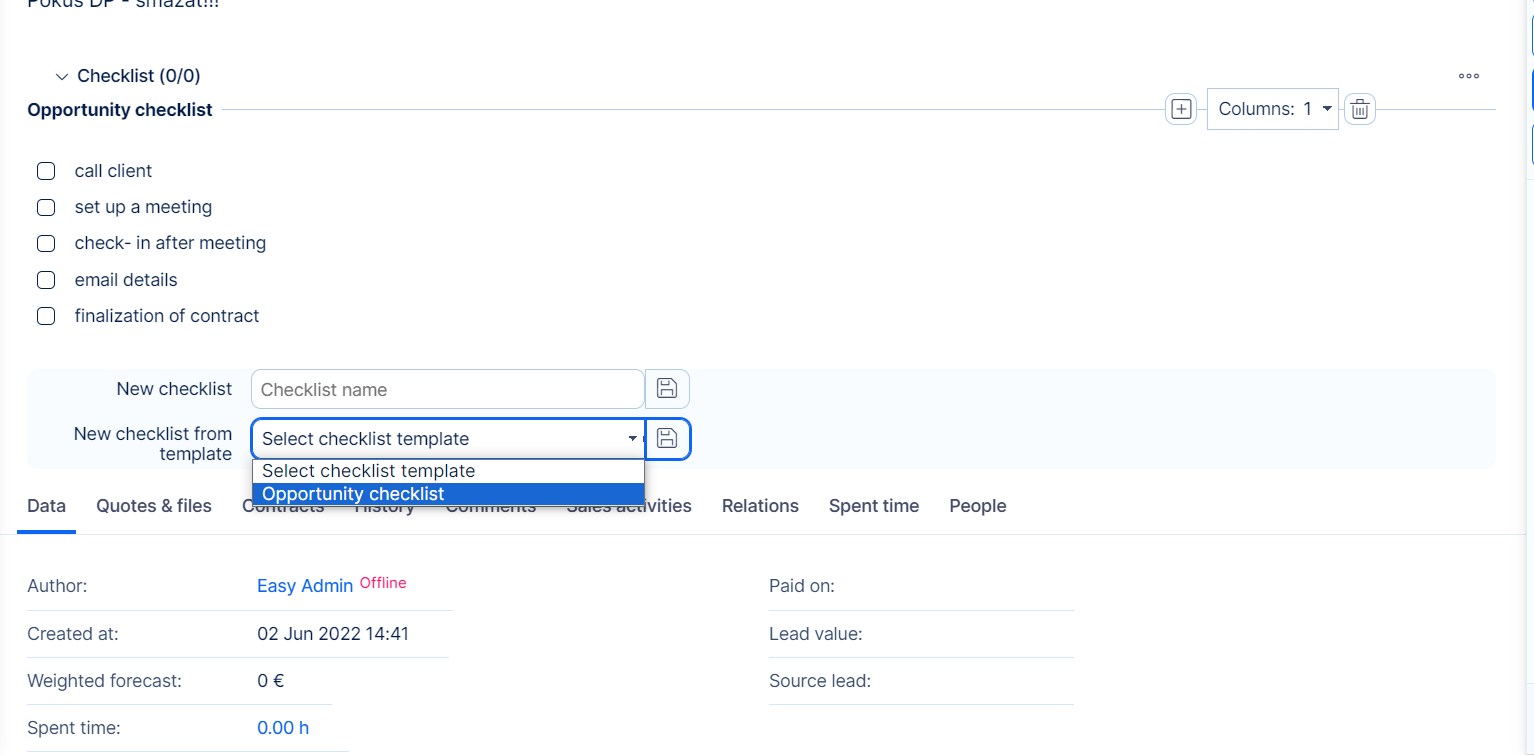Focus the Checklist name input field
This screenshot has width=1534, height=755.
point(447,389)
